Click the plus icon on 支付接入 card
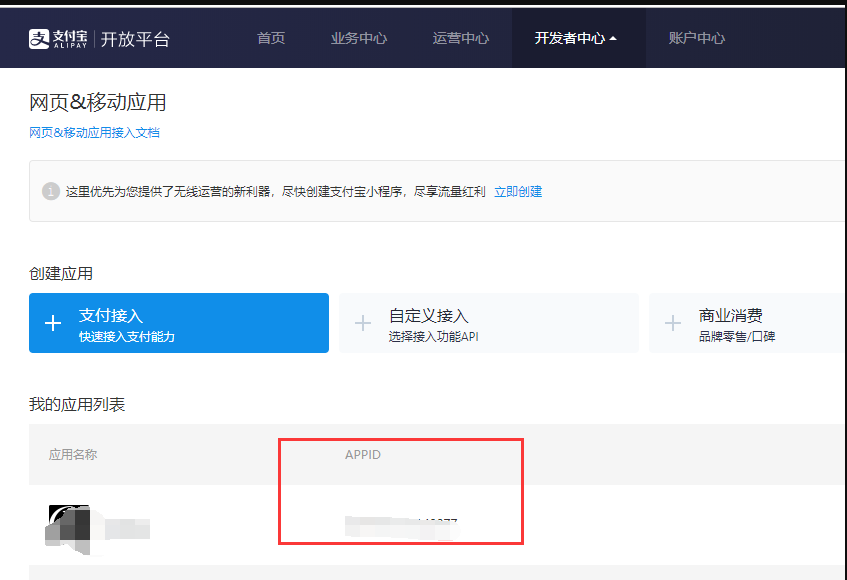Image resolution: width=847 pixels, height=580 pixels. [x=53, y=323]
